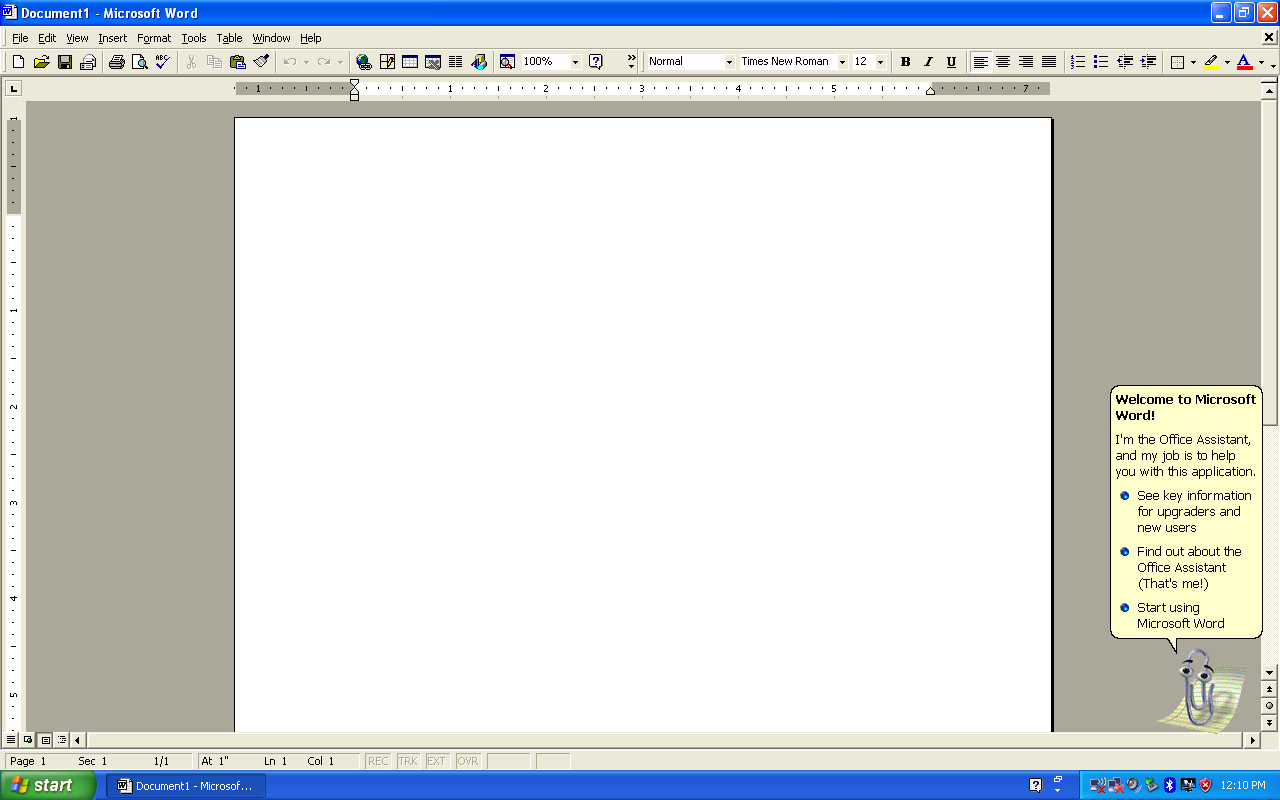Image resolution: width=1280 pixels, height=800 pixels.
Task: Open the Format menu
Action: tap(154, 38)
